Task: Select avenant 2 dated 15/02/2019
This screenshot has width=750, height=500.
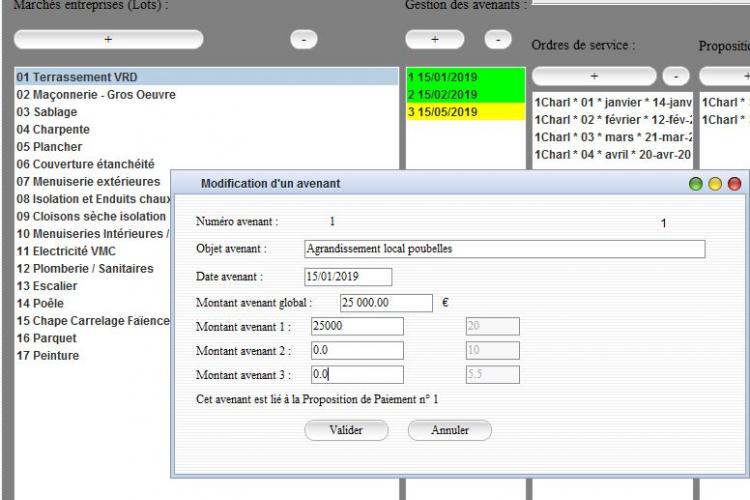Action: tap(465, 95)
